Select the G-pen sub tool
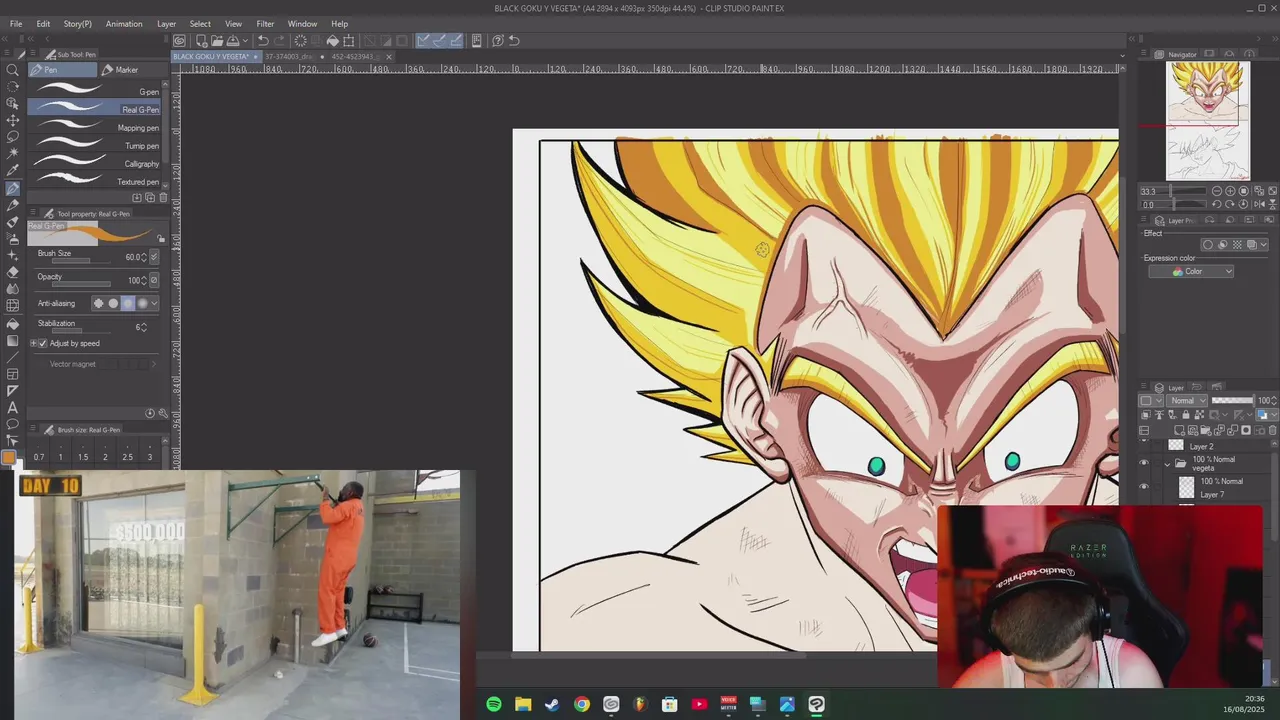This screenshot has height=720, width=1280. [94, 91]
